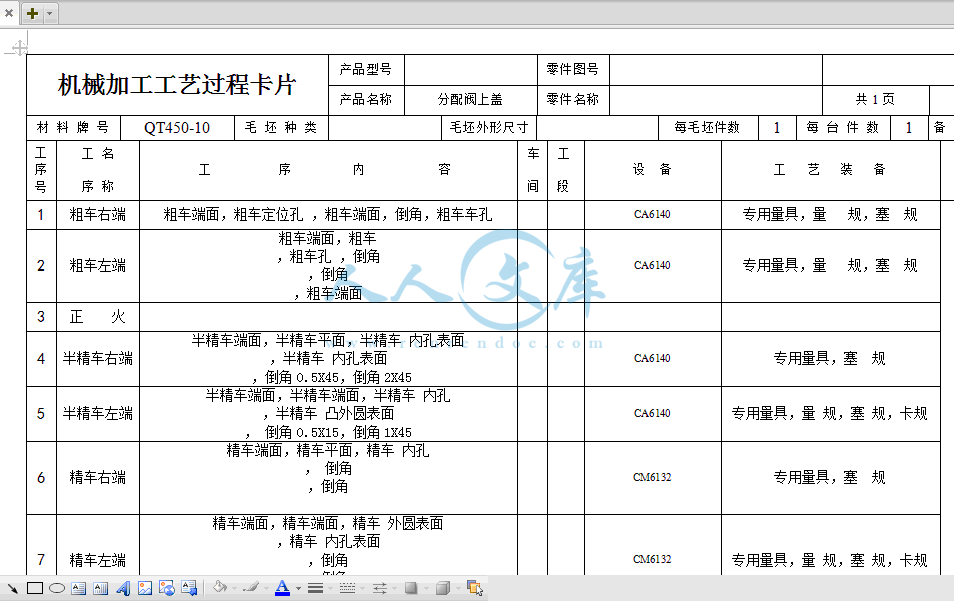The width and height of the screenshot is (954, 601).
Task: Click the 材料牌号 label cell
Action: [x=73, y=128]
